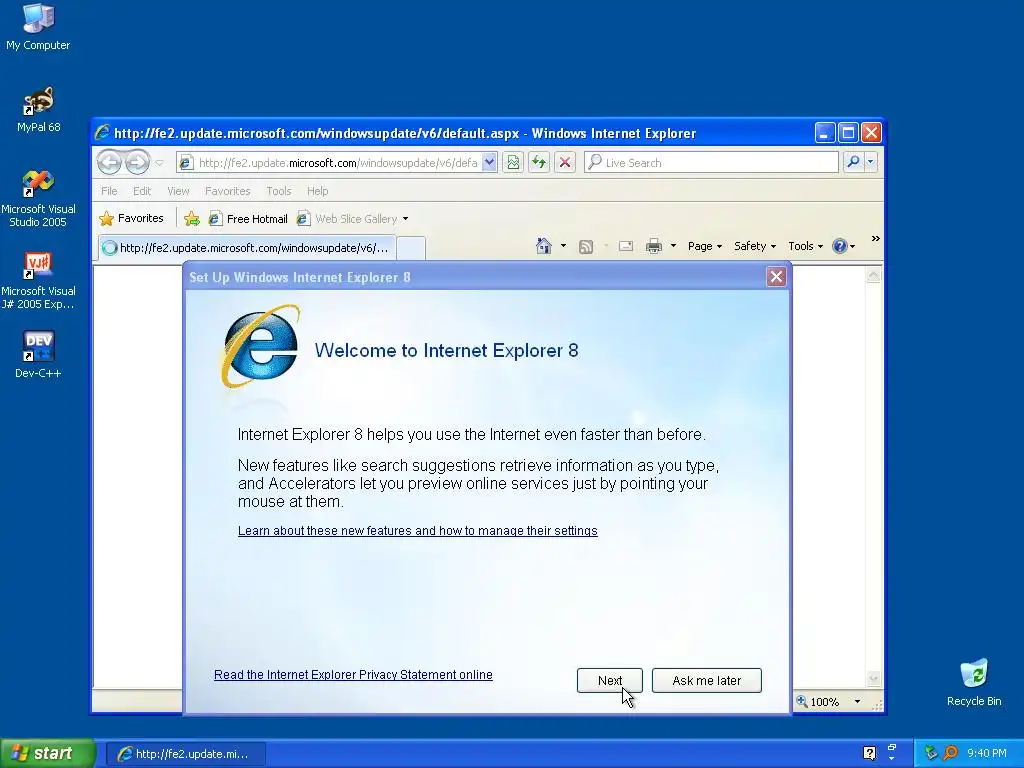Select the My Computer desktop icon
This screenshot has height=768, width=1024.
(x=38, y=27)
